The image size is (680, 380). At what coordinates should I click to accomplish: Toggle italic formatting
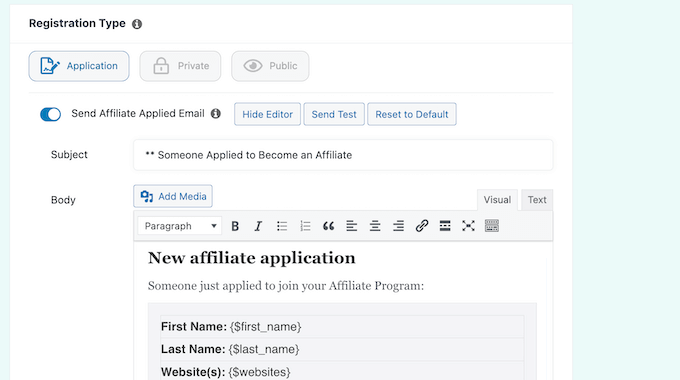[258, 226]
